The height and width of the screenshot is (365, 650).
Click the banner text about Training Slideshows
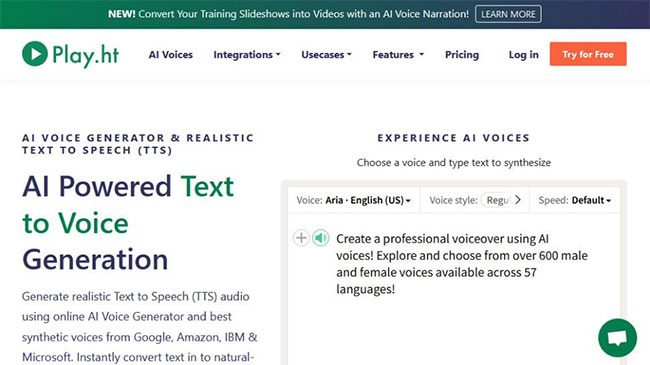tap(289, 14)
